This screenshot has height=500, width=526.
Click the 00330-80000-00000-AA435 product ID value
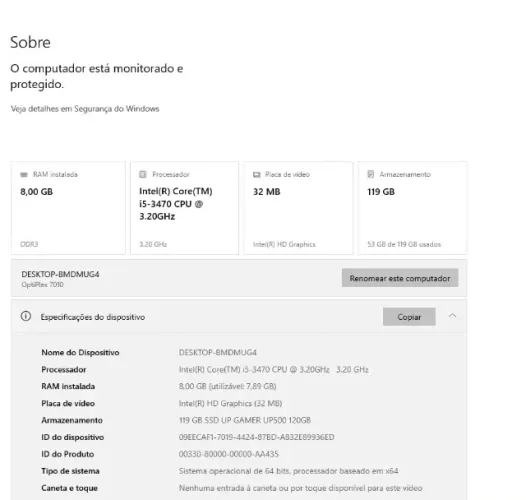(229, 454)
